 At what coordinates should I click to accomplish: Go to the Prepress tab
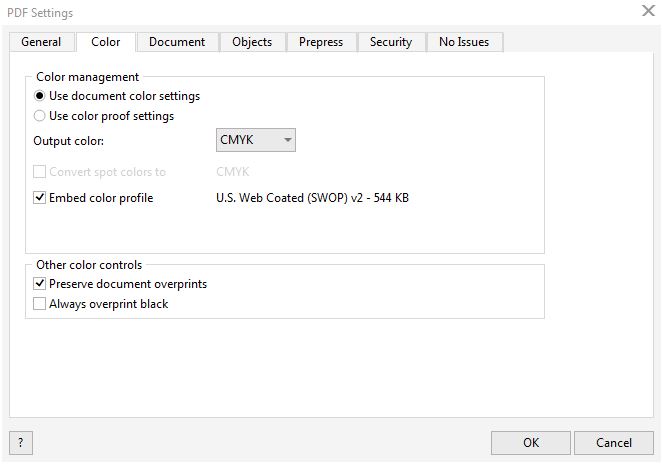coord(321,42)
